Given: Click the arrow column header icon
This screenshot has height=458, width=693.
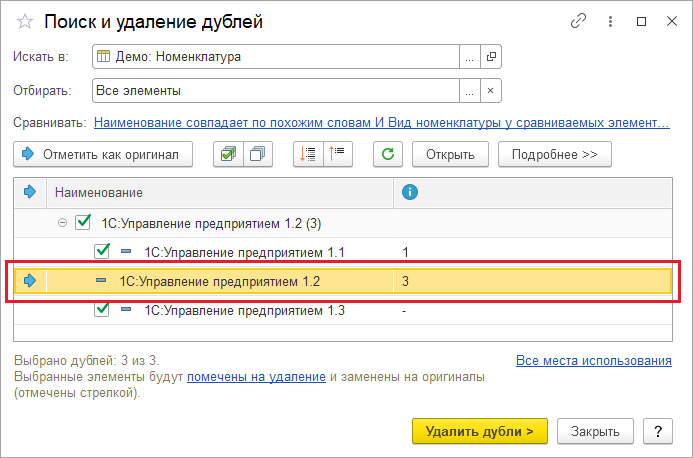Looking at the screenshot, I should 30,192.
